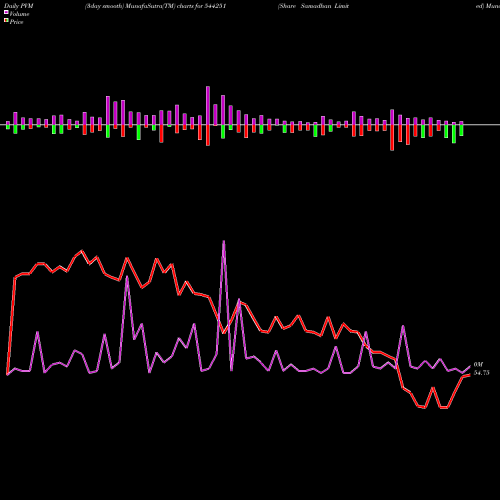Click the Volume legend color swatch
Image resolution: width=500 pixels, height=500 pixels.
click(6, 13)
